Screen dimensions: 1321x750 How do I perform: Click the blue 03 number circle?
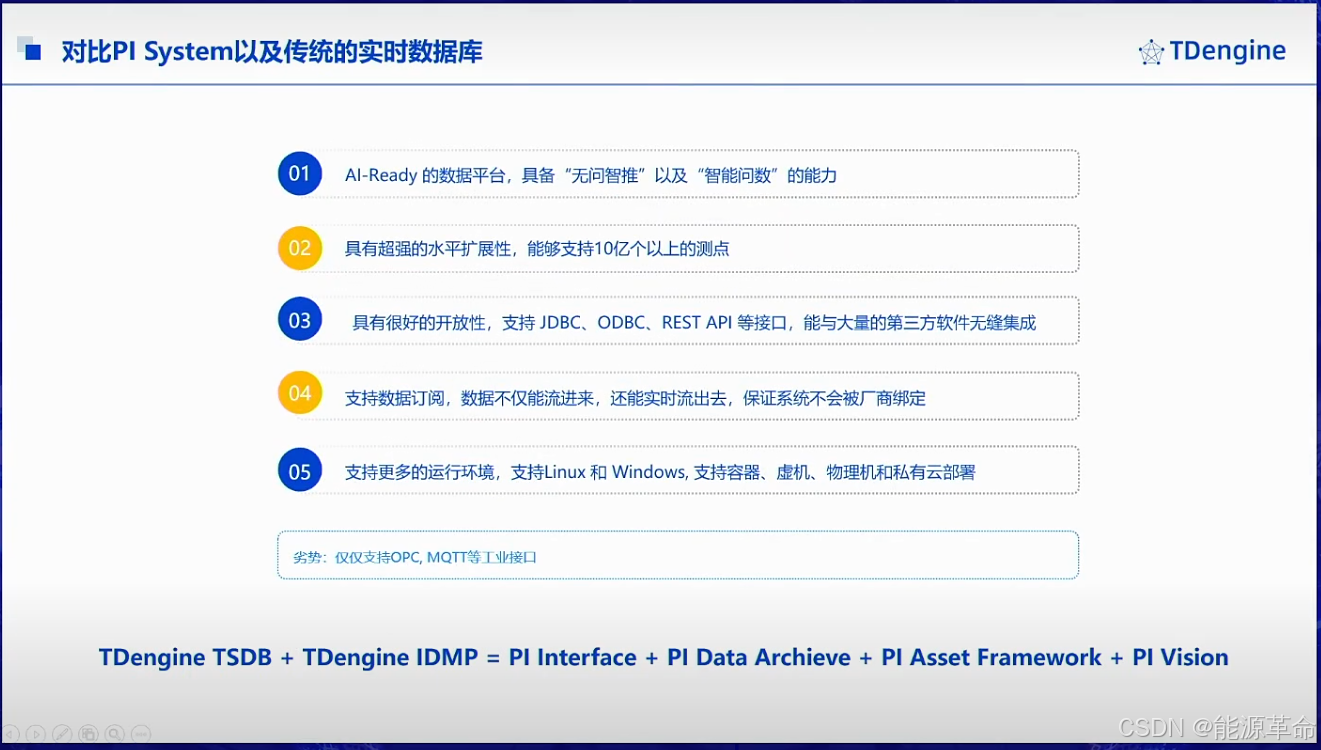pyautogui.click(x=300, y=320)
